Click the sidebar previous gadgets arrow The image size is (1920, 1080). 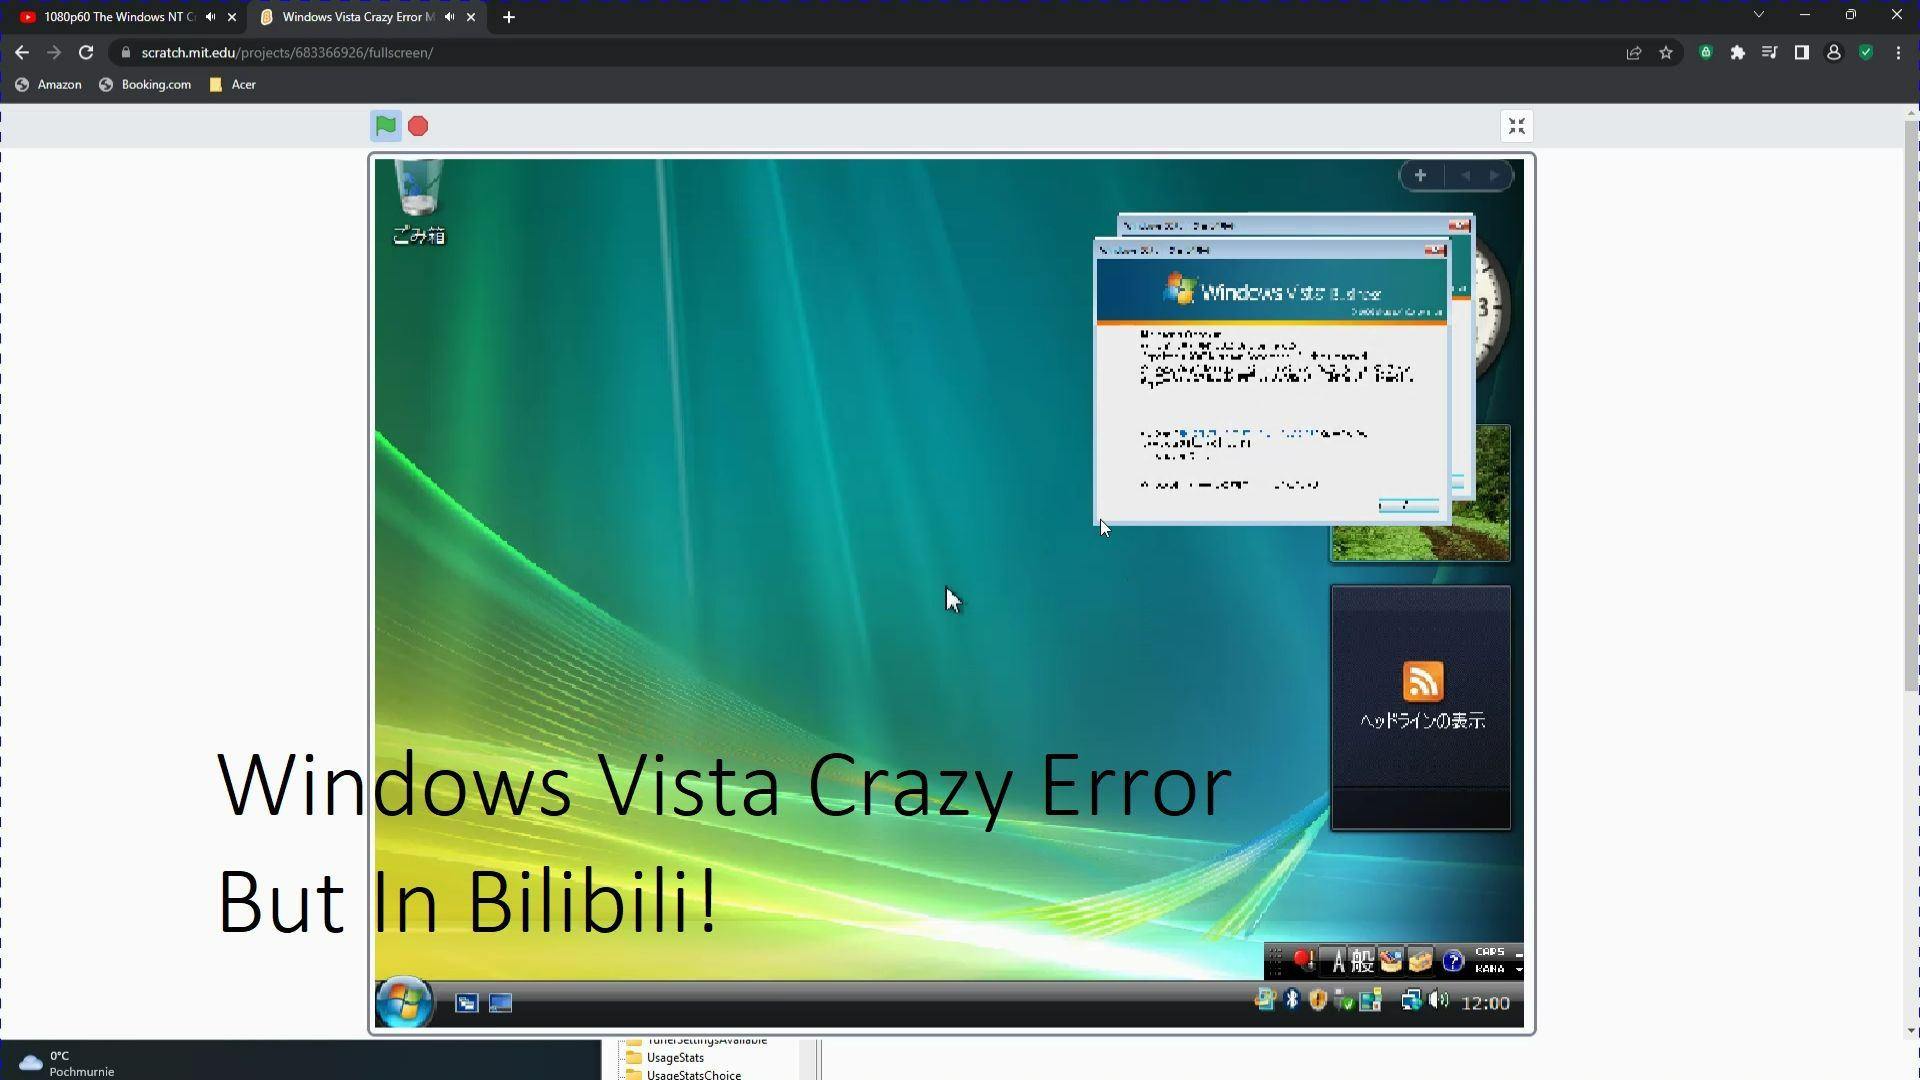coord(1466,176)
